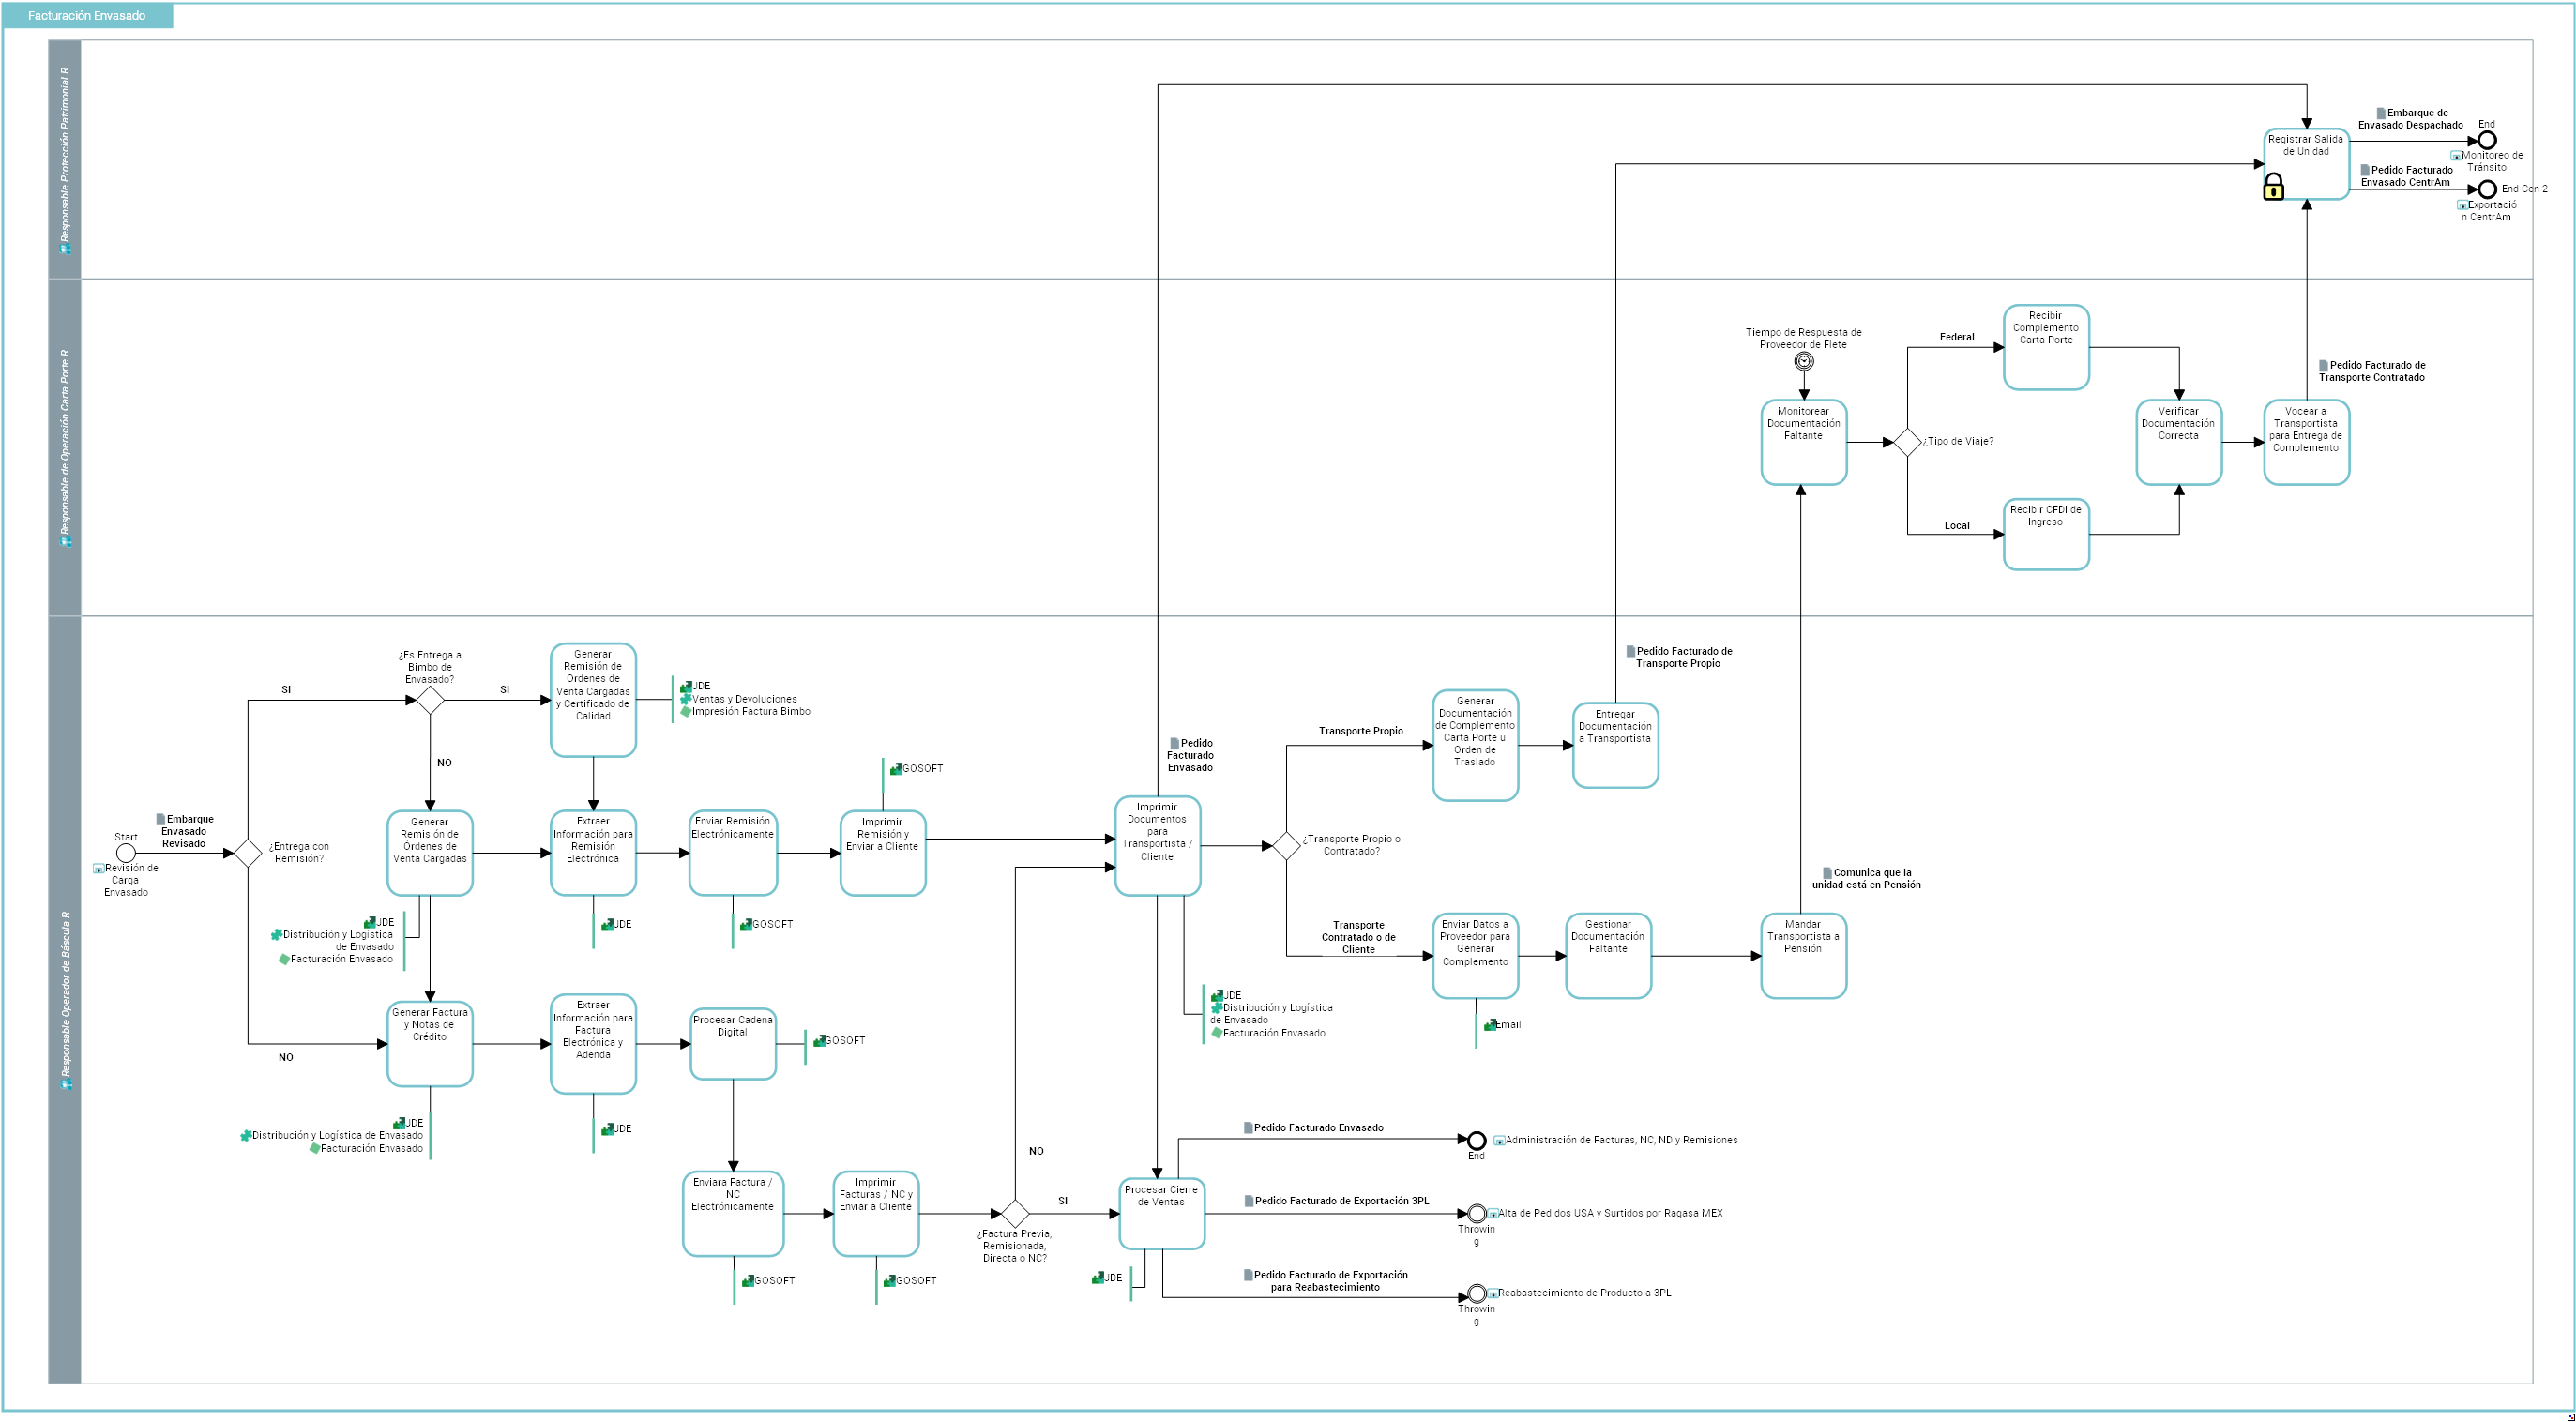
Task: Select the 'Gestionar Documentación Faltante' task
Action: click(1608, 956)
